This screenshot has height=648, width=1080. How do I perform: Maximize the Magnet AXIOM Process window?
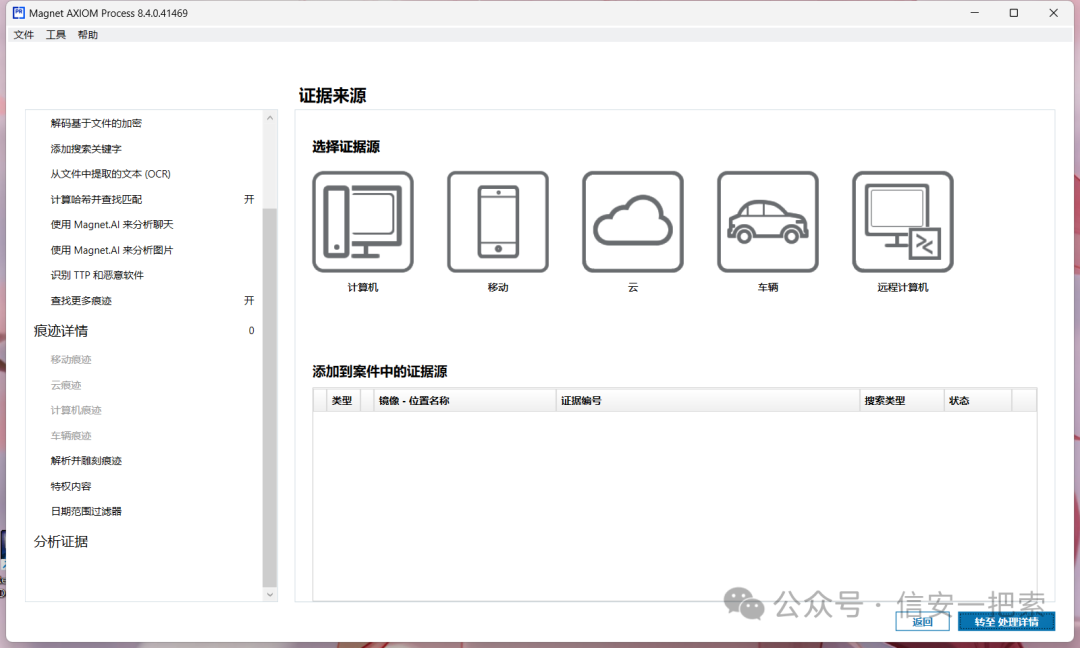1014,13
